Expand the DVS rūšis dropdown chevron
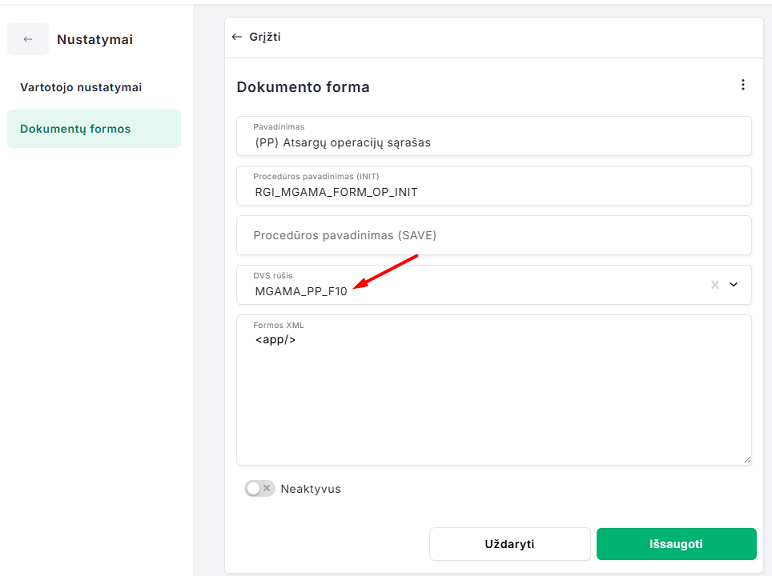This screenshot has width=772, height=576. pos(734,285)
